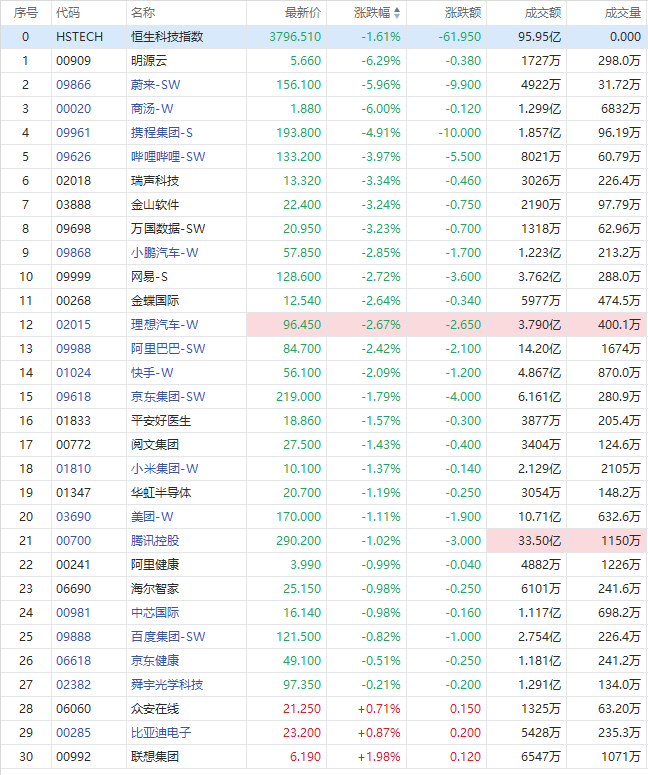The image size is (648, 775).
Task: Open 舜宇光学科技 stock link
Action: 167,685
